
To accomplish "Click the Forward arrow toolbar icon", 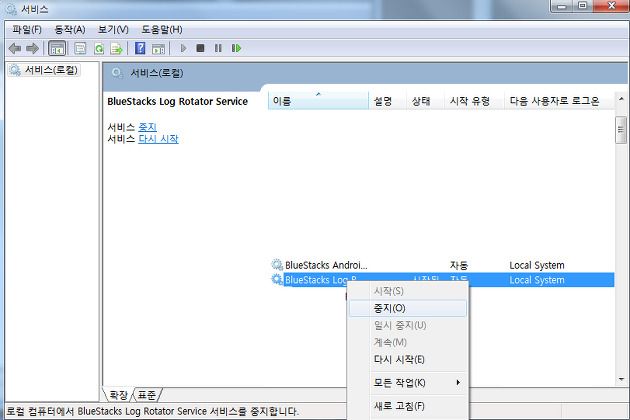I will [32, 49].
